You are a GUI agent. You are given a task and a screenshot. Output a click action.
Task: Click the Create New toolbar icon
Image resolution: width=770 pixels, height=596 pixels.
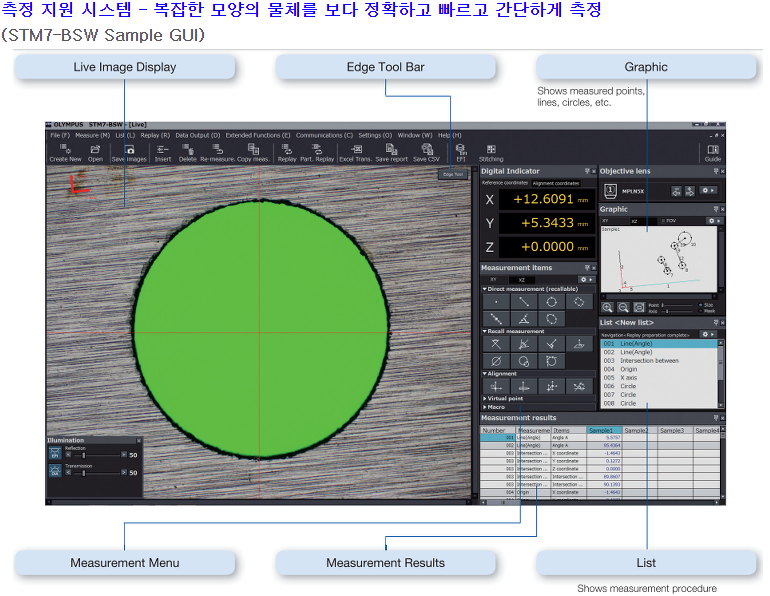[x=65, y=151]
